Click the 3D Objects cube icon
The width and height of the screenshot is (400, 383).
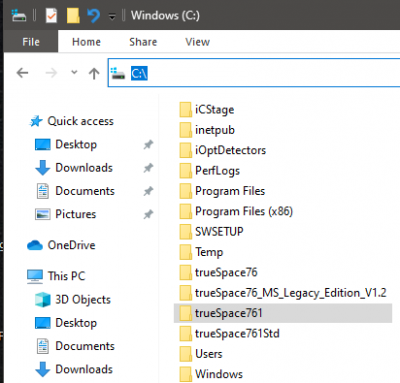[43, 299]
